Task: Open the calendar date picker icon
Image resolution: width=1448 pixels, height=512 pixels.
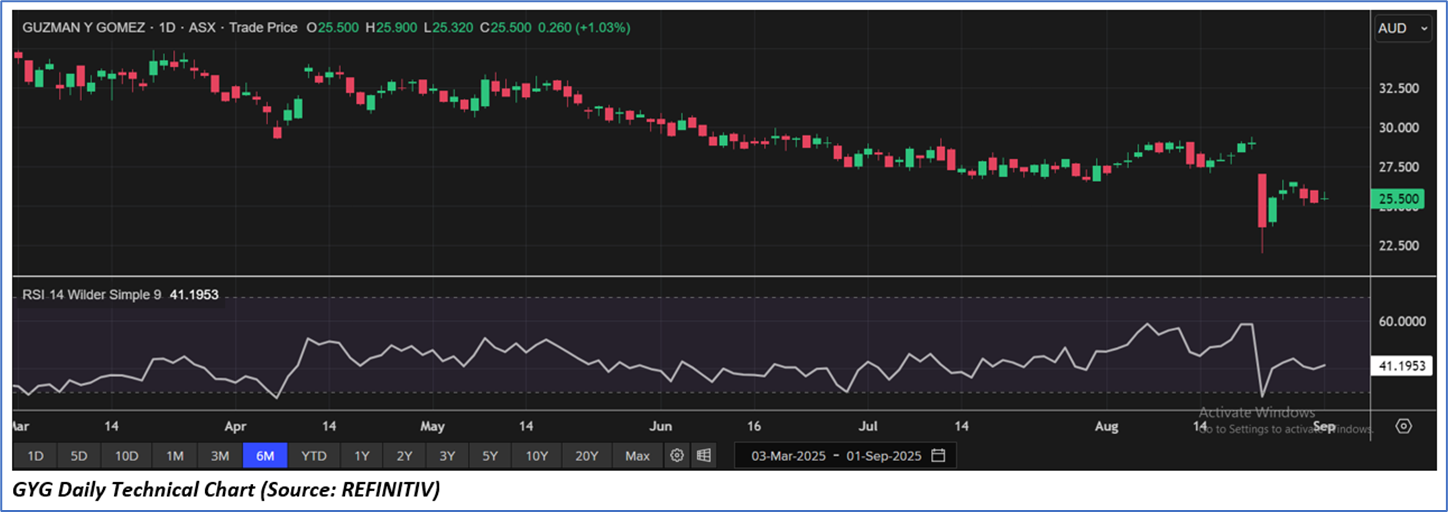Action: click(x=938, y=456)
